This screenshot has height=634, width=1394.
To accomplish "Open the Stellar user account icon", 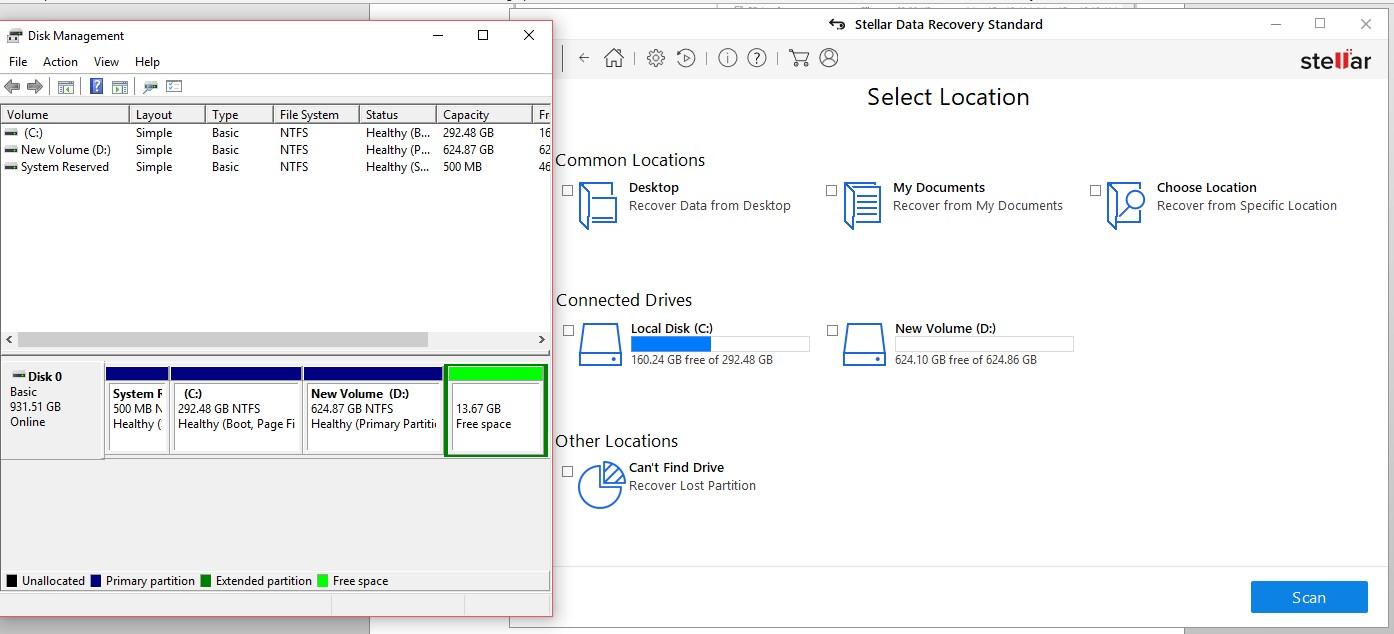I will pyautogui.click(x=829, y=58).
